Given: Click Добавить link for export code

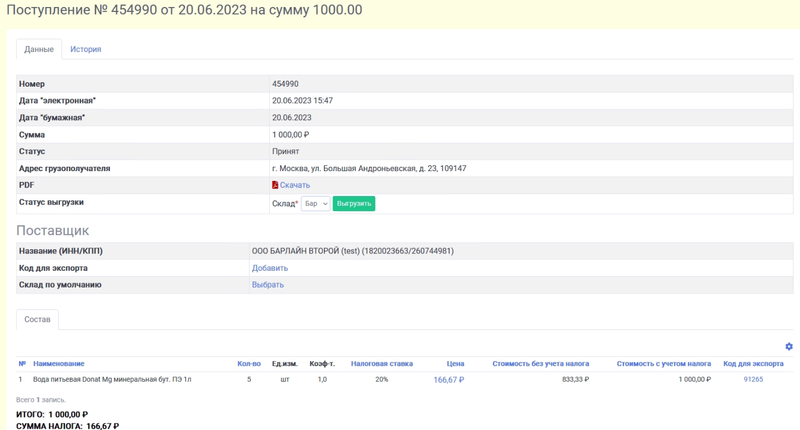Looking at the screenshot, I should 270,268.
